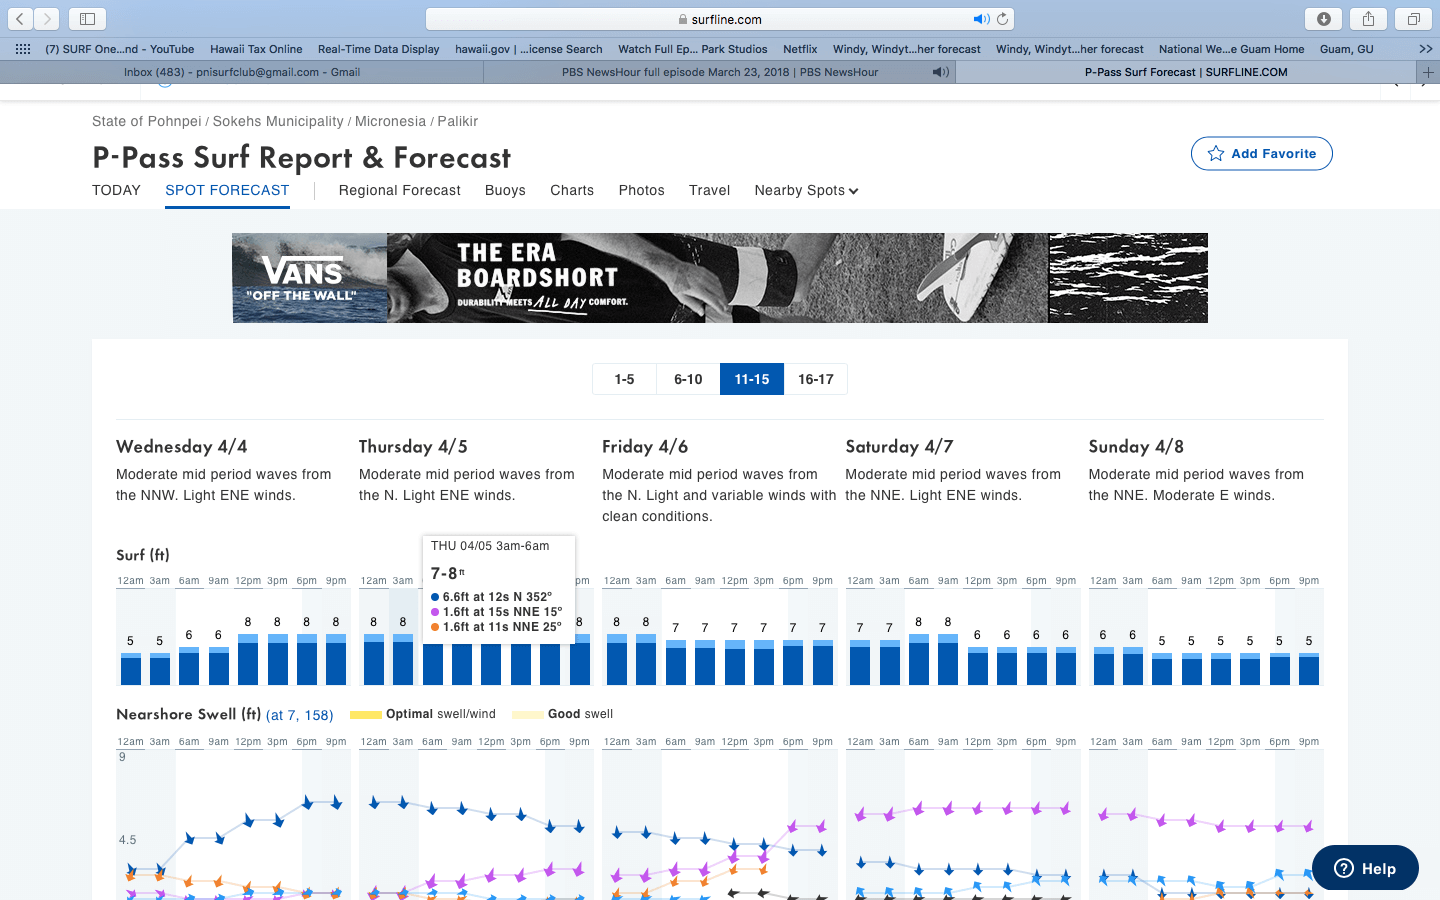
Task: Go forward with Safari forward arrow
Action: pyautogui.click(x=46, y=19)
